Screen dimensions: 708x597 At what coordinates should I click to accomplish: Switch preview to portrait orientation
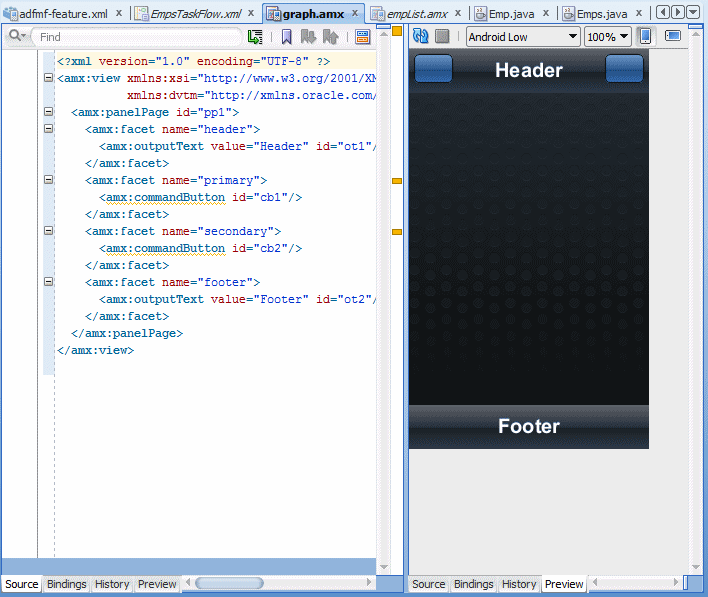646,36
